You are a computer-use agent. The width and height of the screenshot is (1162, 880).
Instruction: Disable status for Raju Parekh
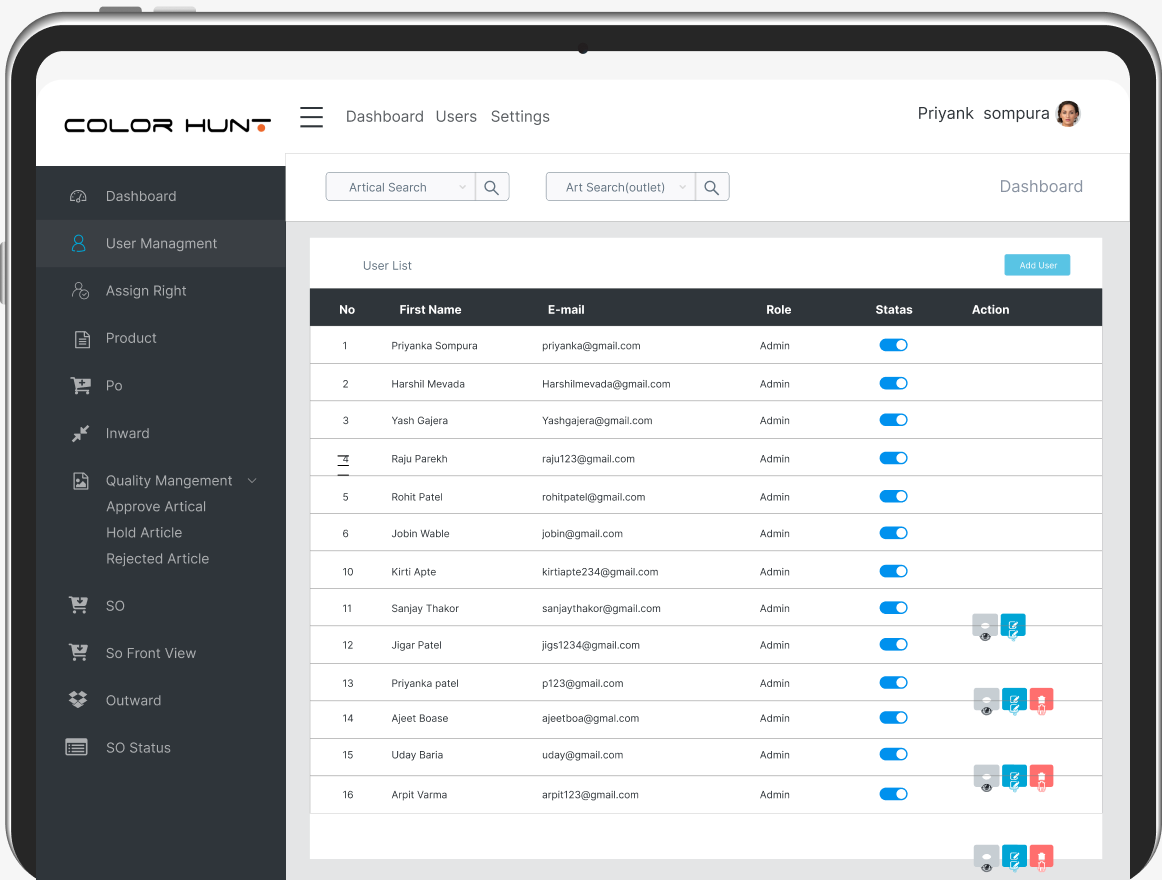click(x=893, y=458)
